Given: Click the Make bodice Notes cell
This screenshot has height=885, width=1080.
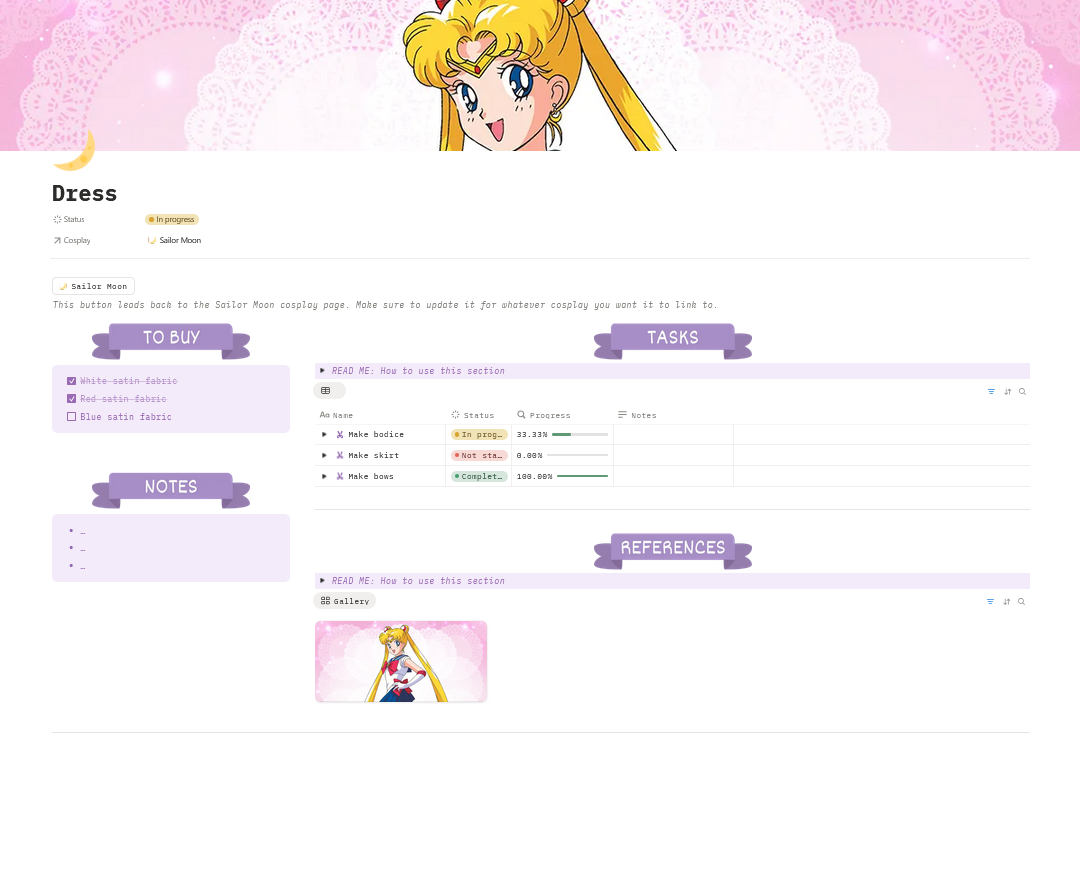Looking at the screenshot, I should tap(673, 435).
